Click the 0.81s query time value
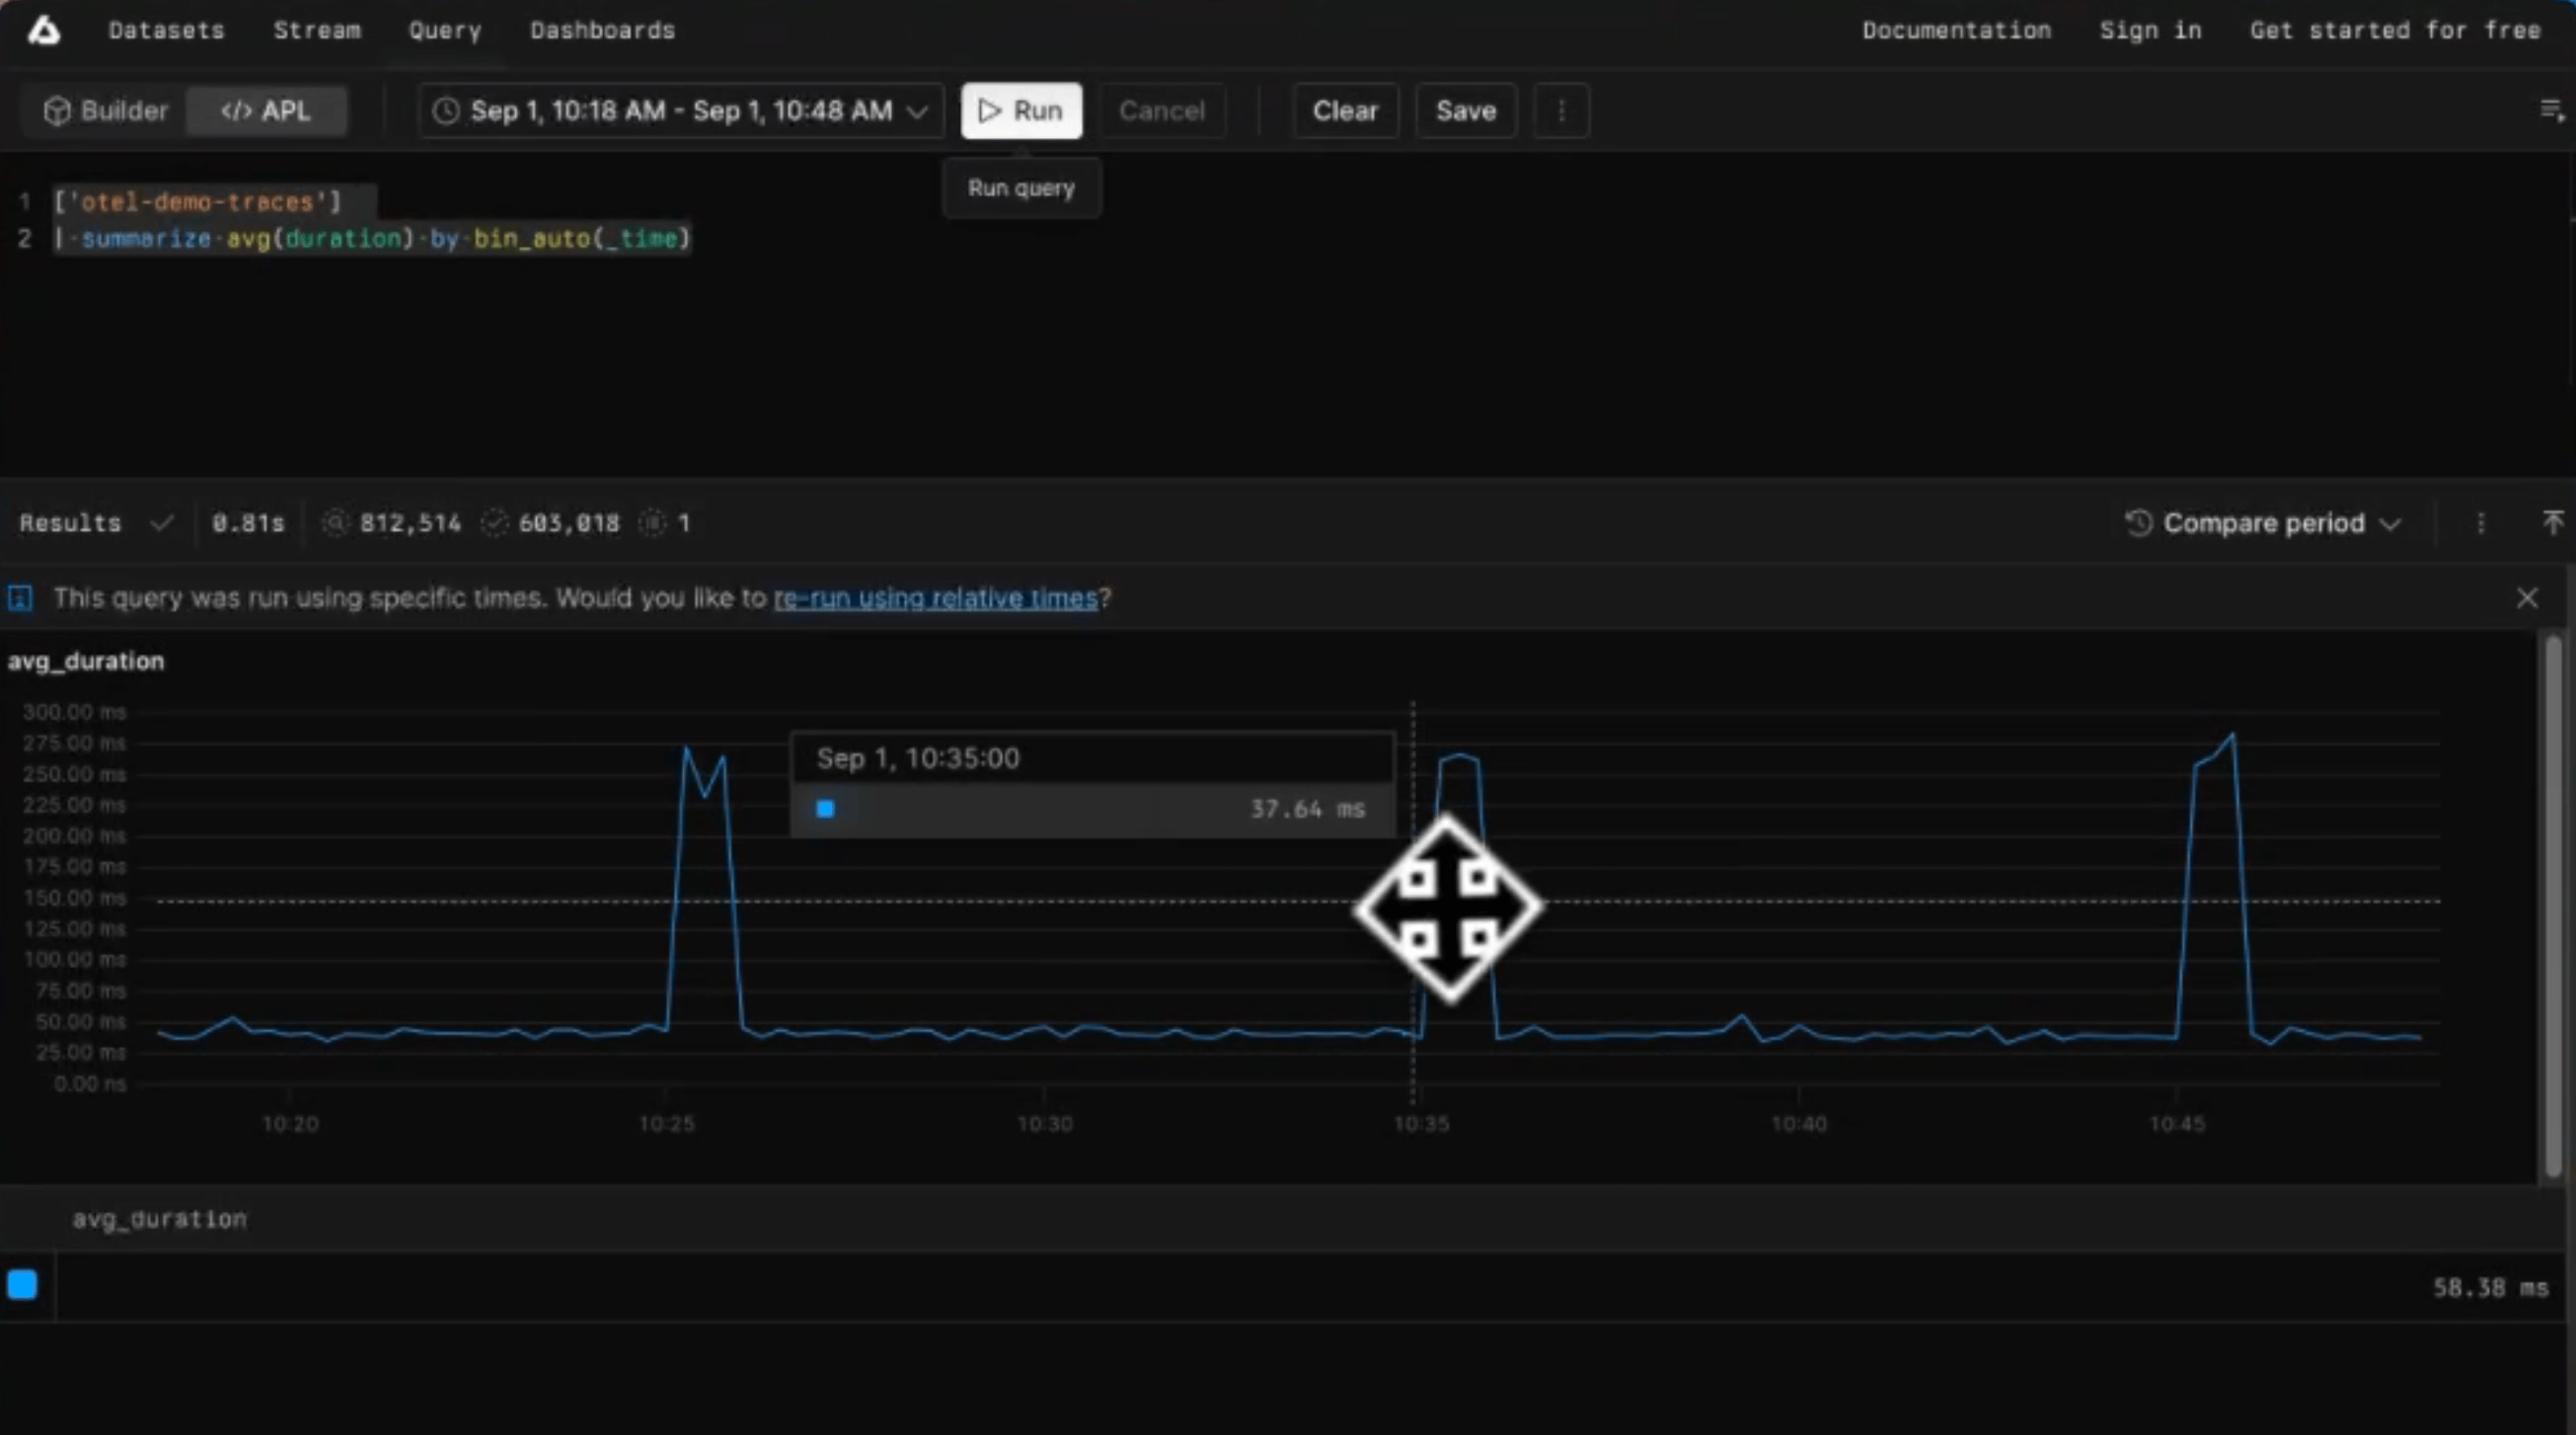 [248, 523]
